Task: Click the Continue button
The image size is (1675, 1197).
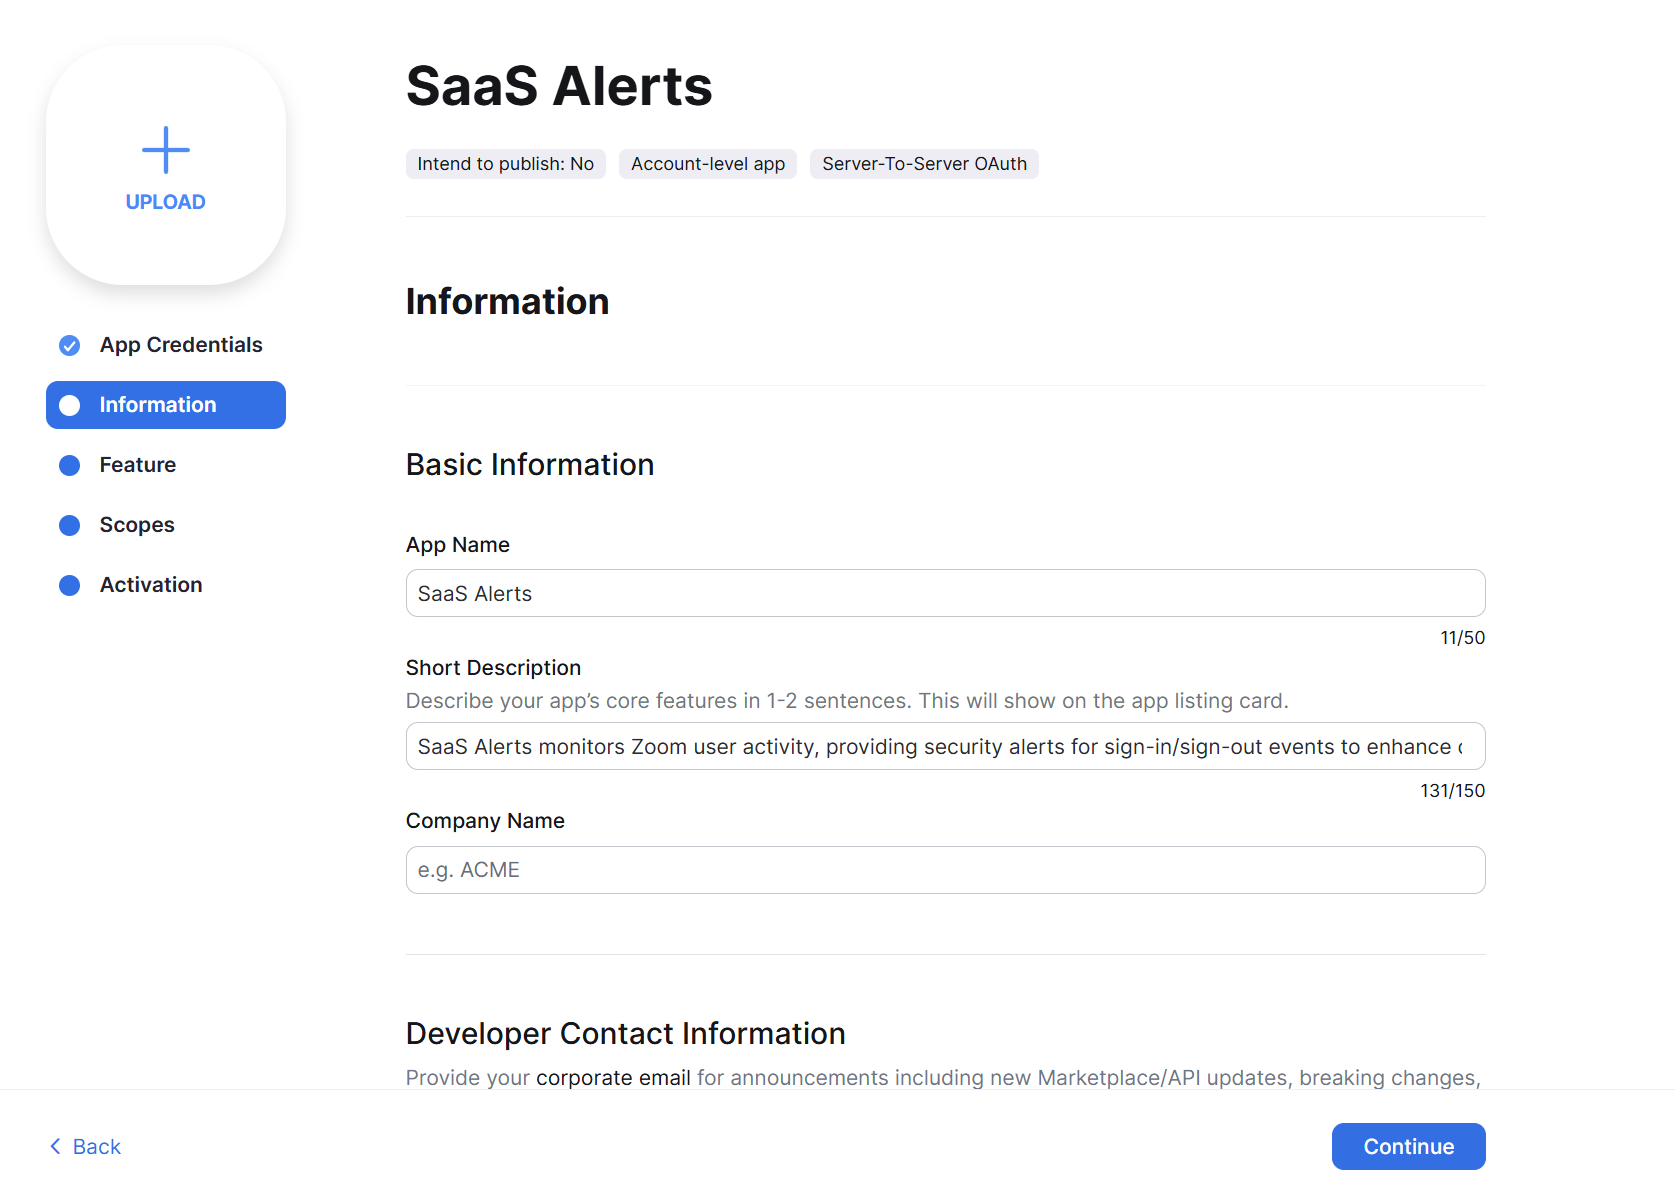Action: [1408, 1146]
